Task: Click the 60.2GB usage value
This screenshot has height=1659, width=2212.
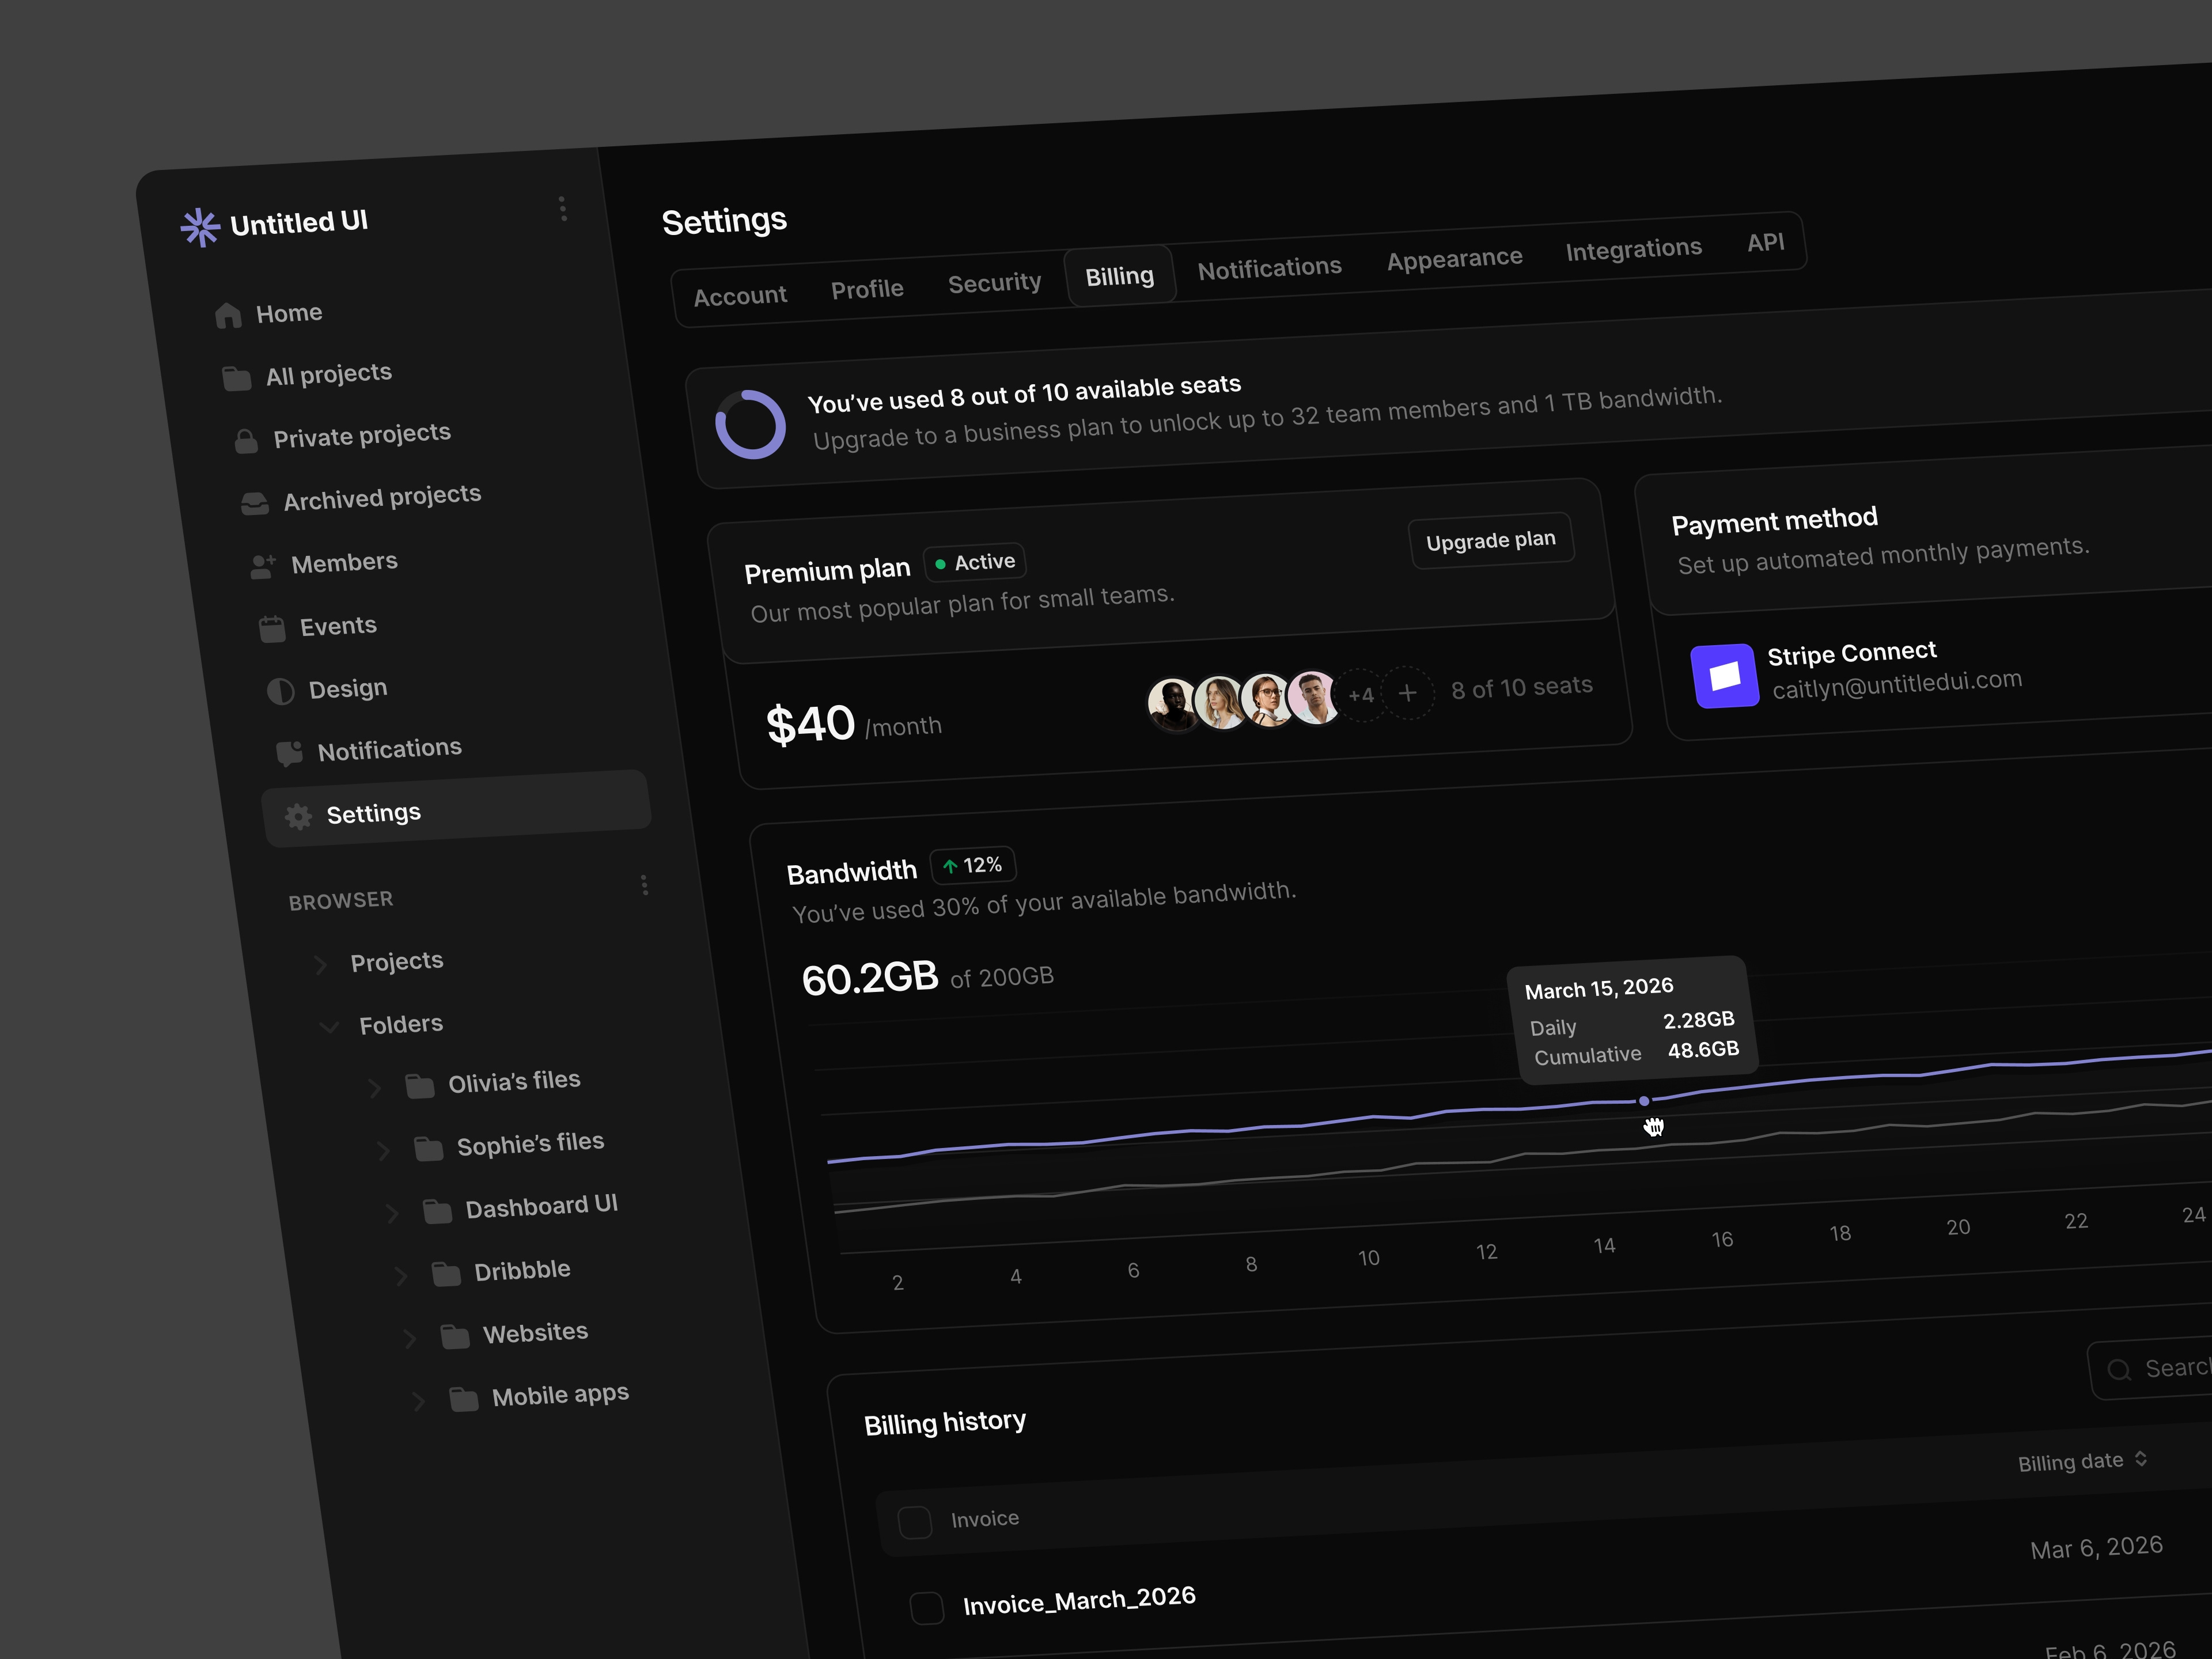Action: [x=870, y=978]
